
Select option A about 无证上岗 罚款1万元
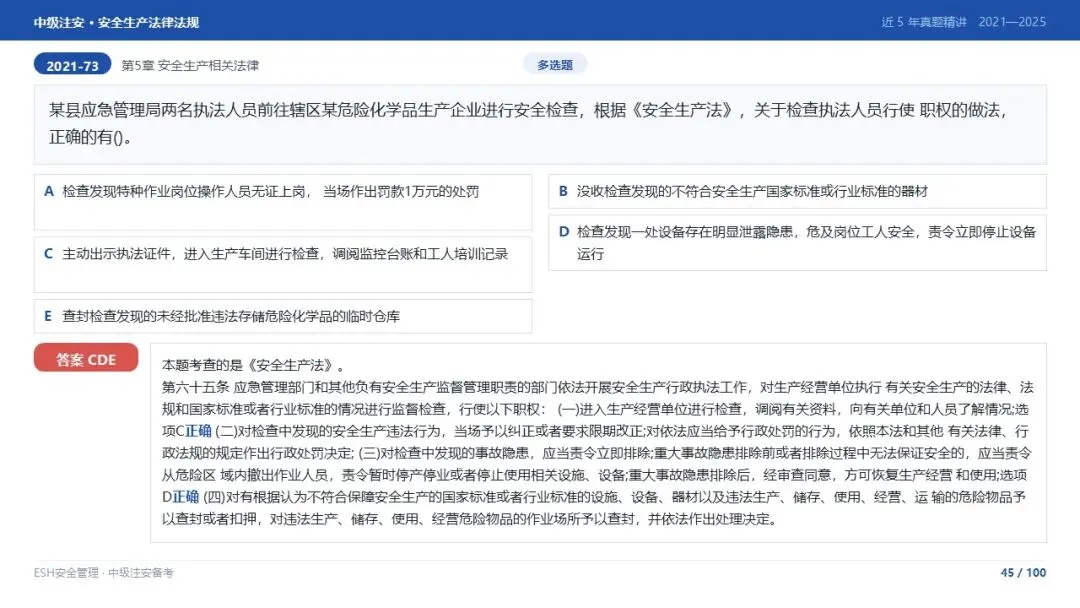coord(283,202)
